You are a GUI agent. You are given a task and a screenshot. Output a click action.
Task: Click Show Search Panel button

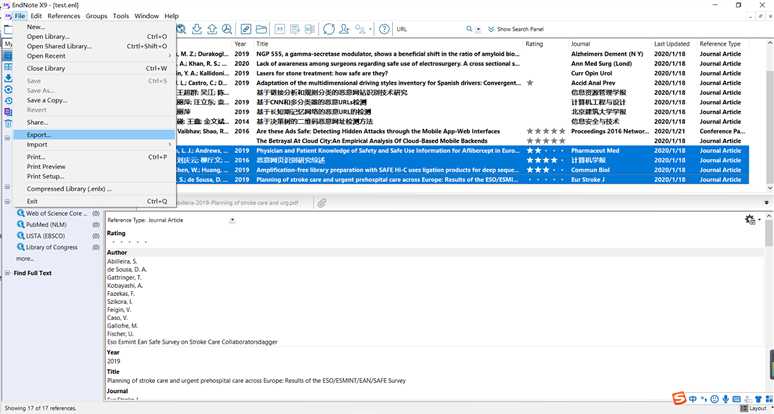point(516,30)
